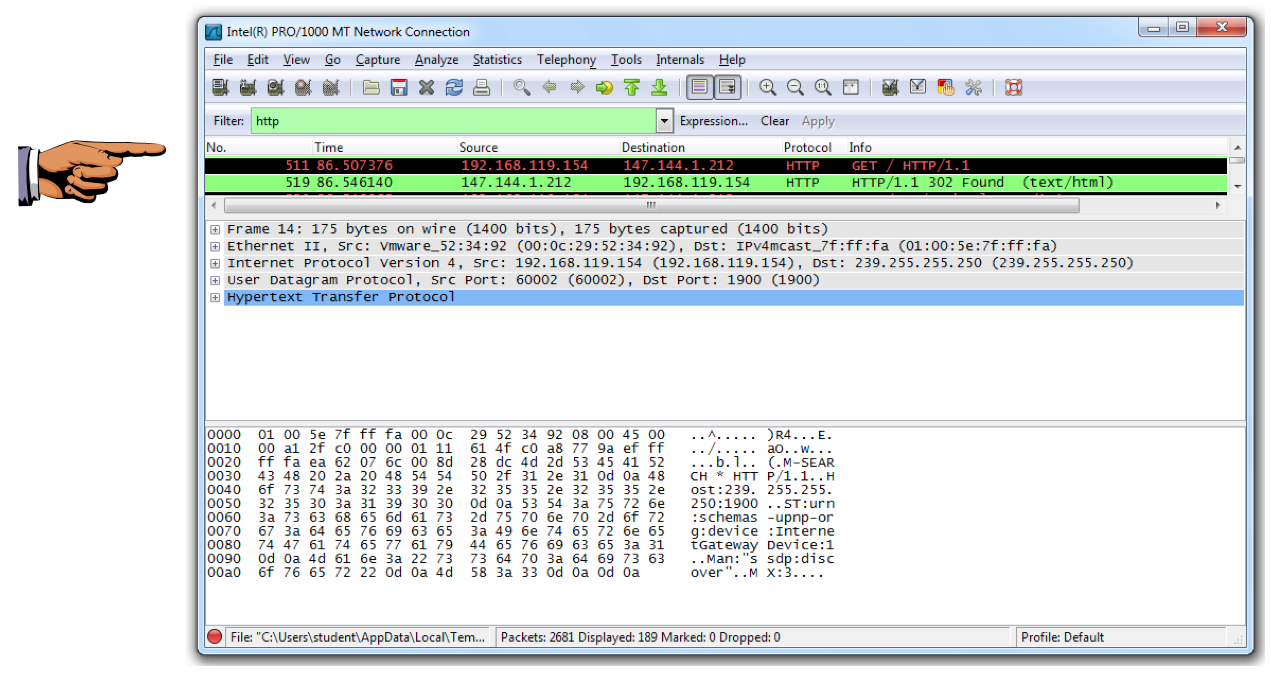Image resolution: width=1271 pixels, height=673 pixels.
Task: Select packet 511 GET / HTTP/1.1
Action: pos(716,165)
